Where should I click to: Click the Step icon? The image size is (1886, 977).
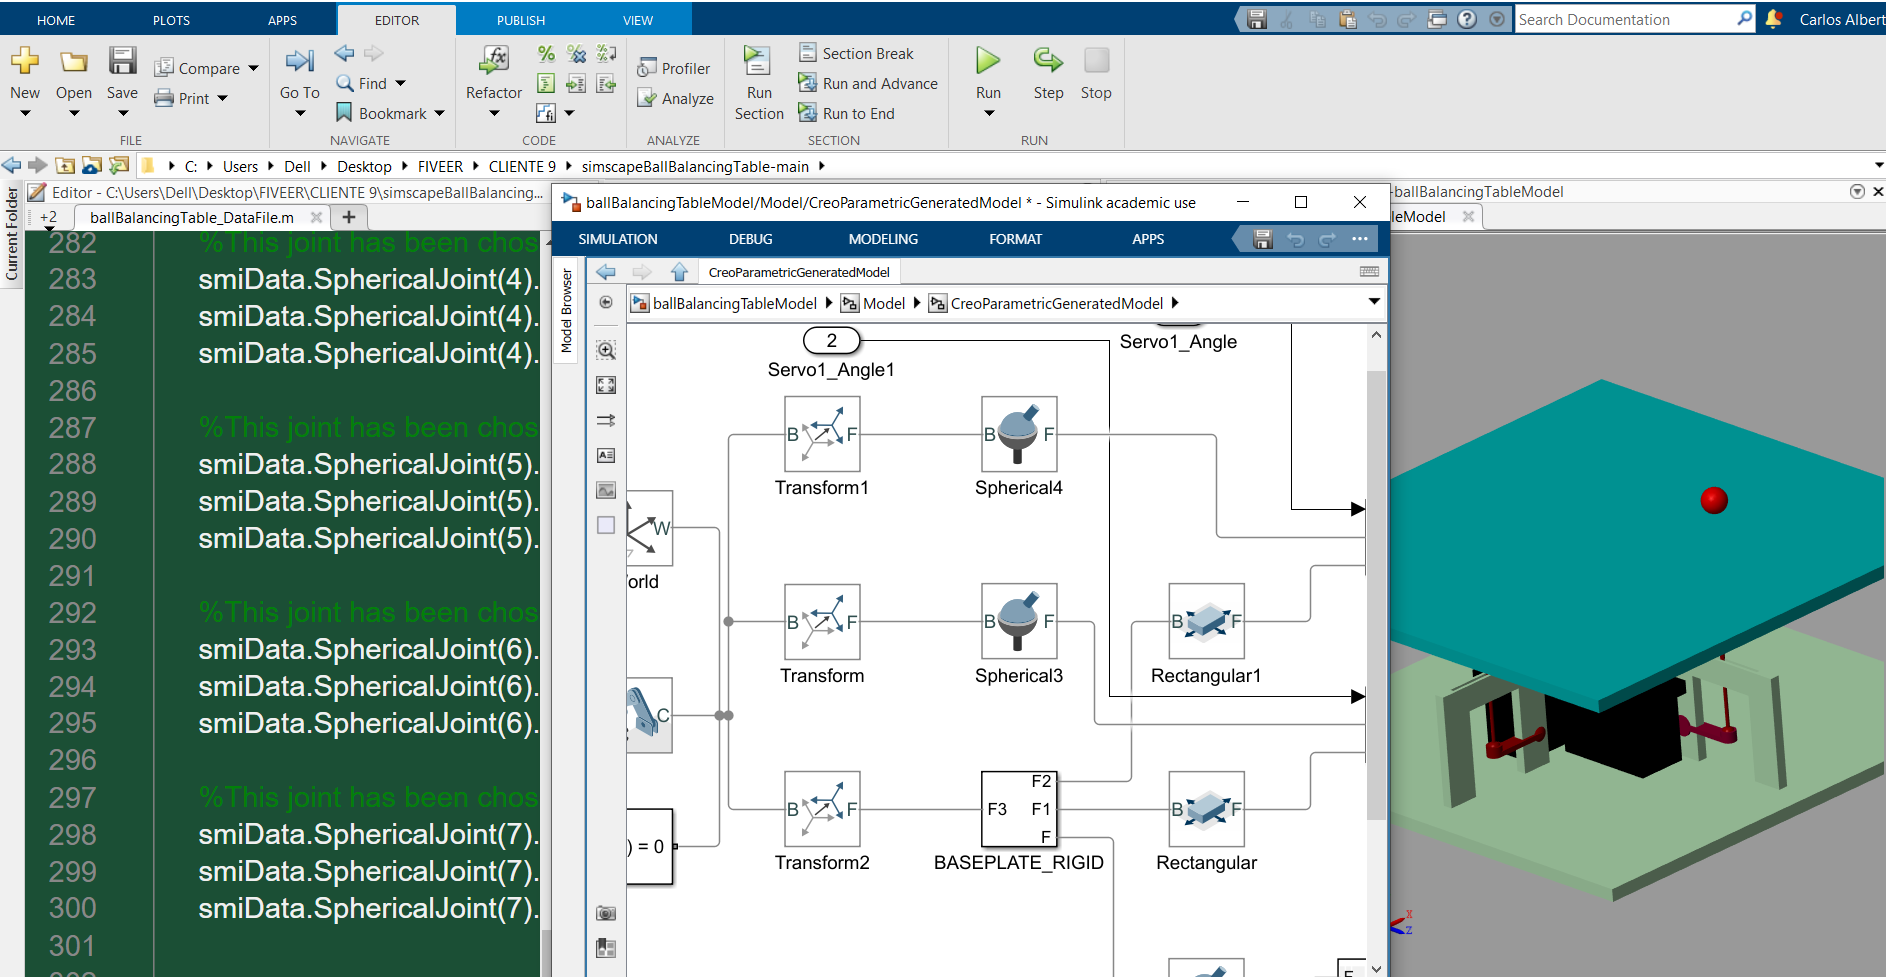(1048, 60)
